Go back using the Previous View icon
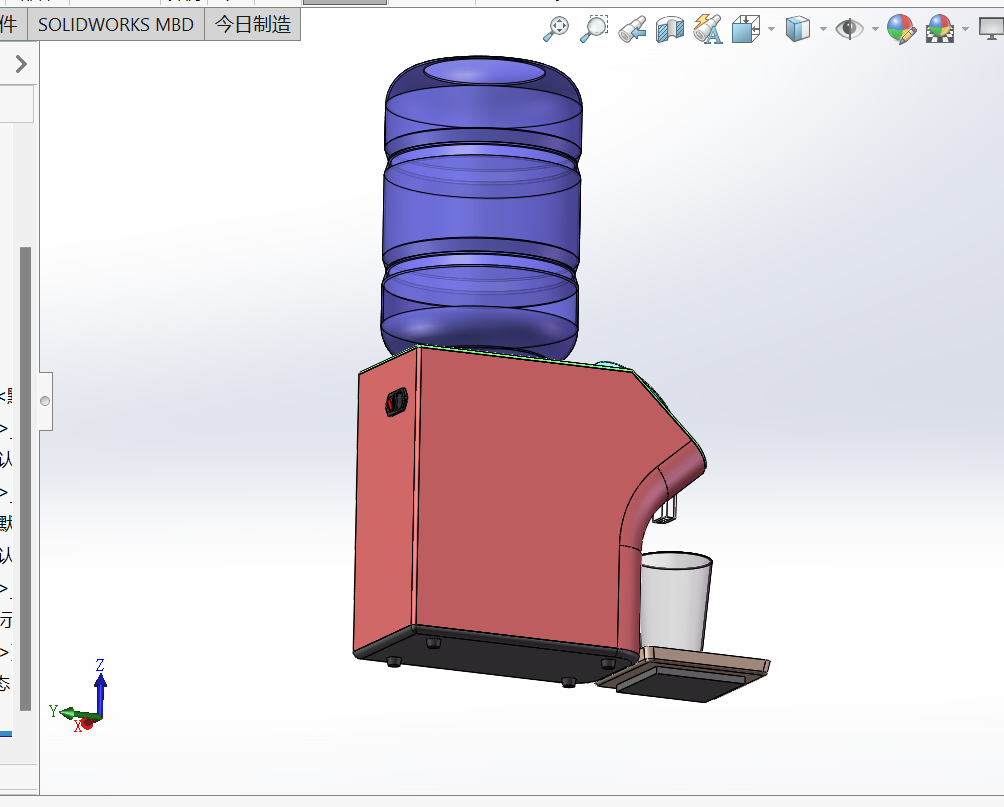 pyautogui.click(x=632, y=29)
